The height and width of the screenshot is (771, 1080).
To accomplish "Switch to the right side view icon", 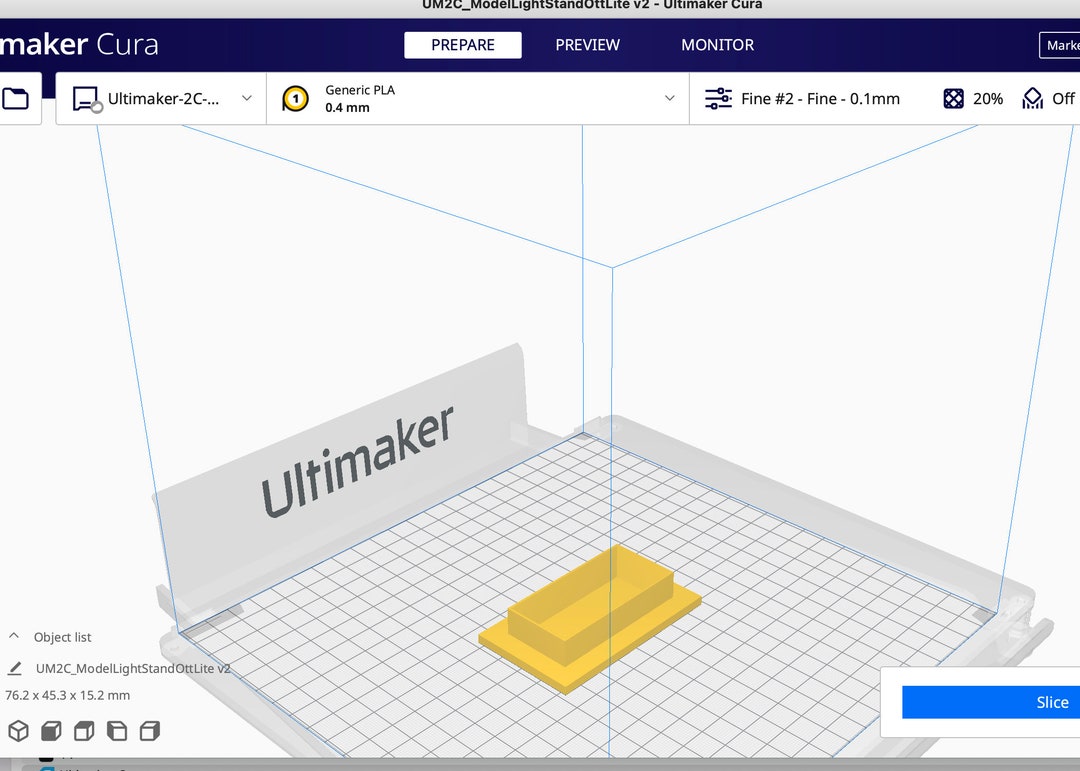I will point(150,731).
